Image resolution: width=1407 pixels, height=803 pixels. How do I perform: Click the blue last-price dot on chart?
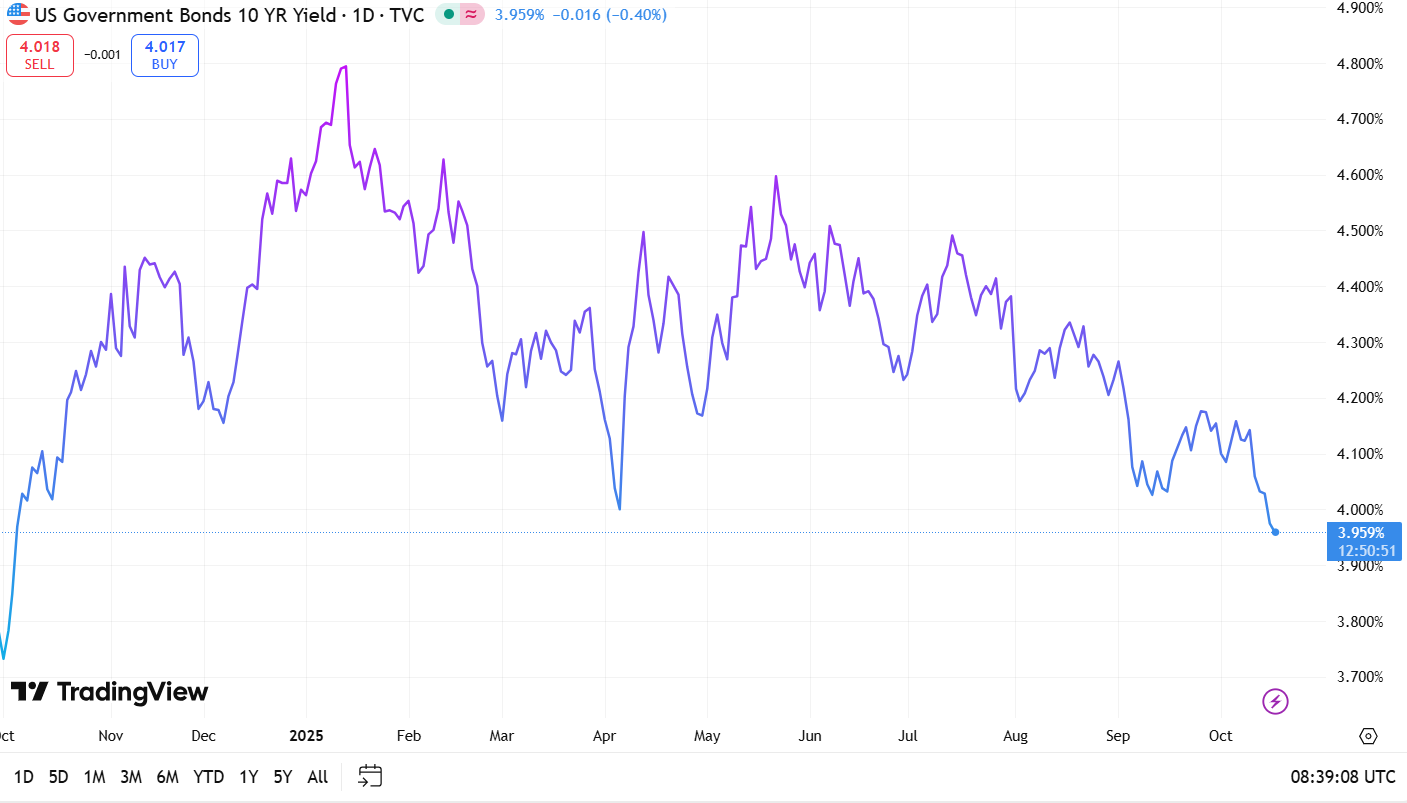1275,532
